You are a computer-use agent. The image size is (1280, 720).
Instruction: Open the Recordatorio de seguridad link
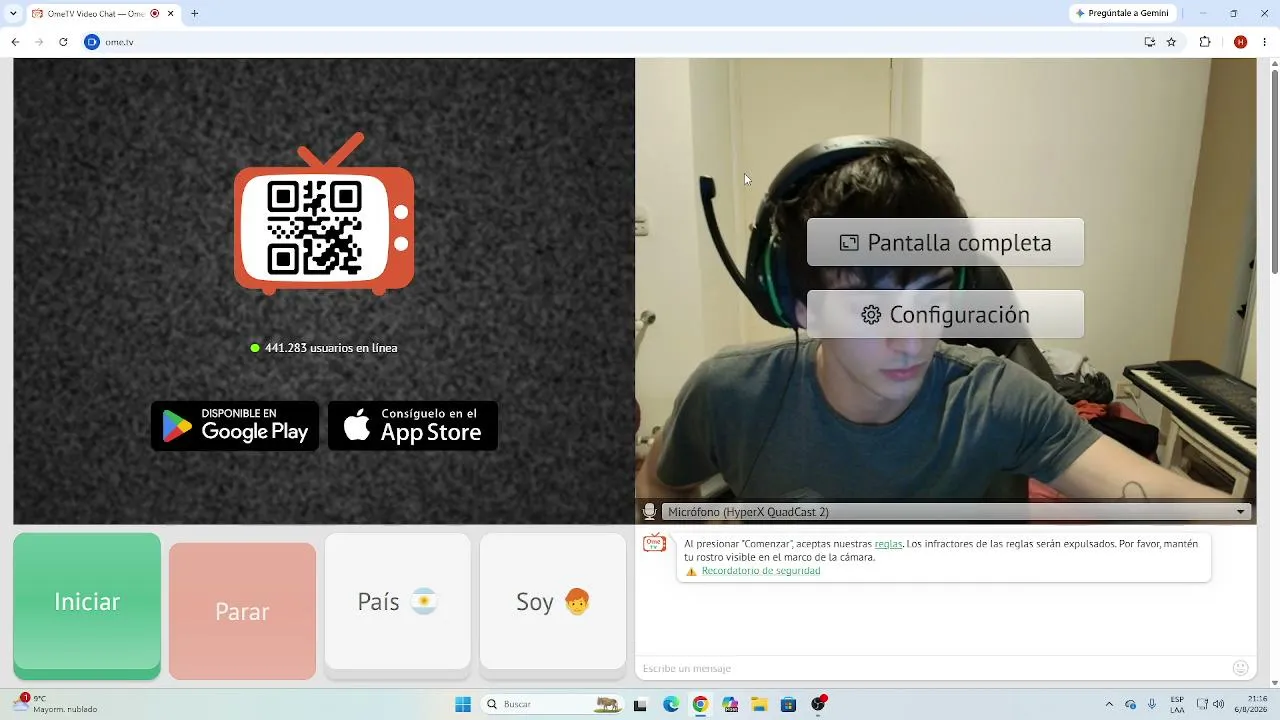click(x=761, y=571)
